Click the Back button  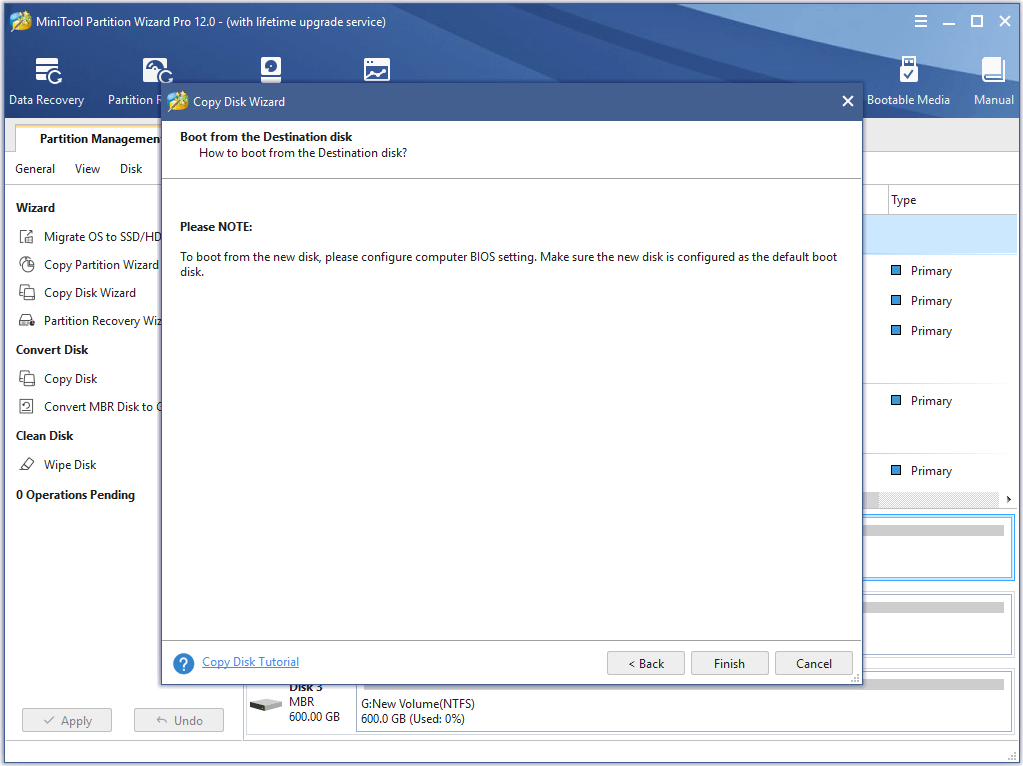coord(646,663)
